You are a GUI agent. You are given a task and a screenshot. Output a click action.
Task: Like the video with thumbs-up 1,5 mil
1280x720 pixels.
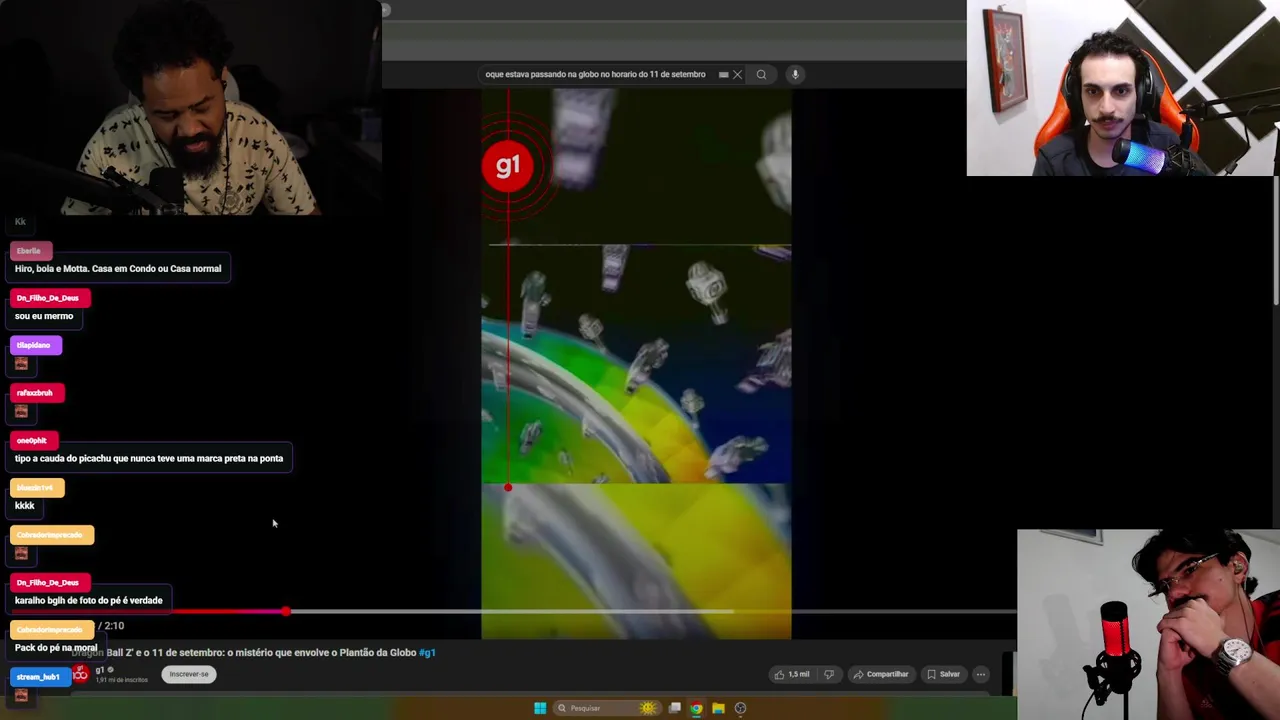coord(791,674)
